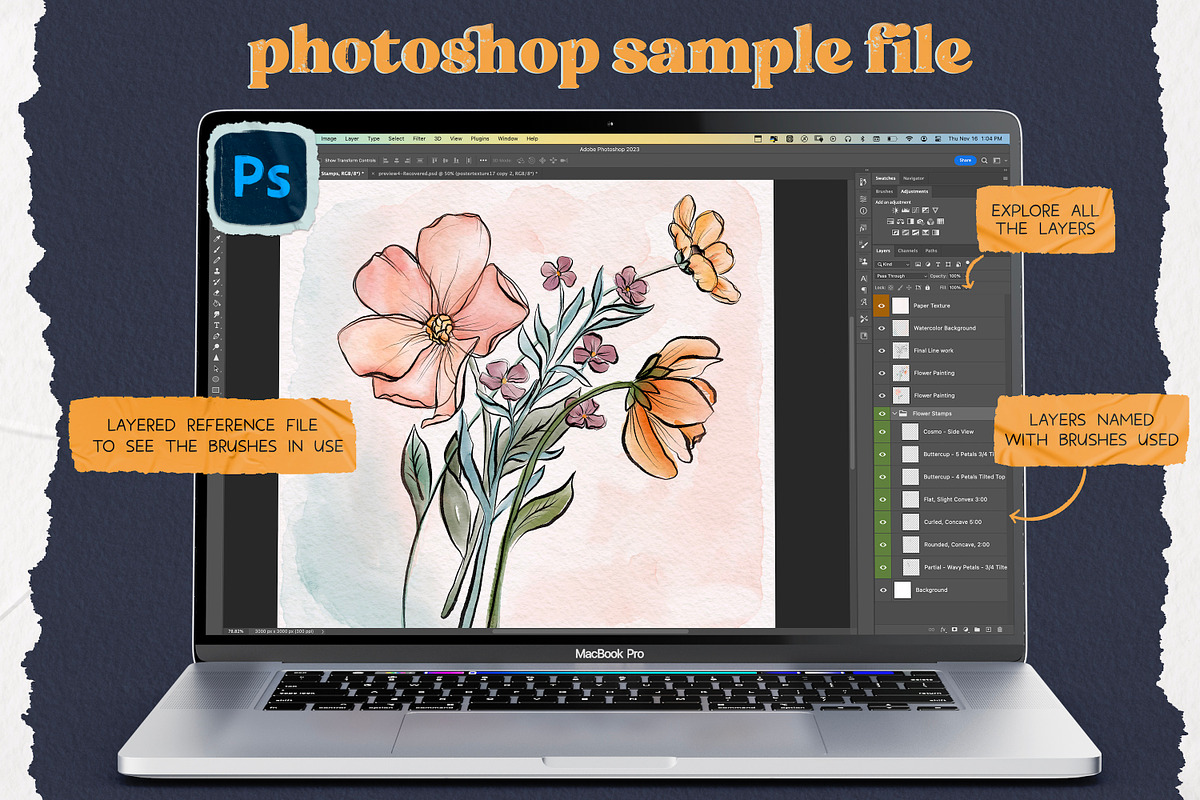Hide the Flower Stamps group

[x=882, y=412]
